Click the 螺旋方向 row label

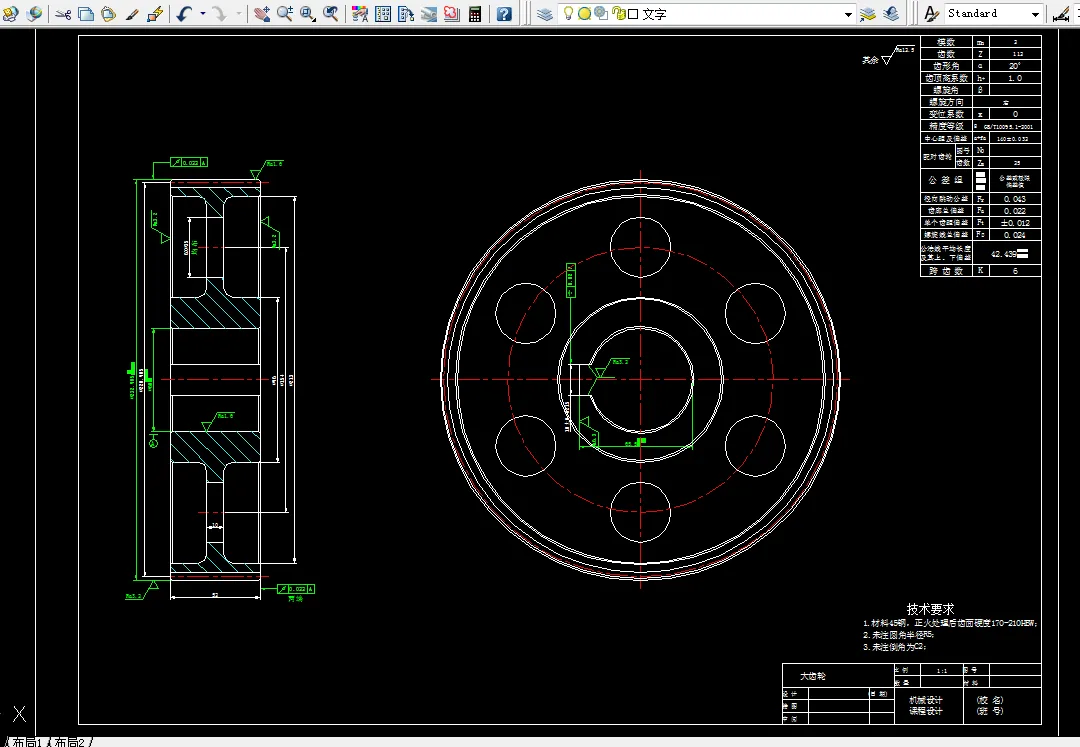946,102
